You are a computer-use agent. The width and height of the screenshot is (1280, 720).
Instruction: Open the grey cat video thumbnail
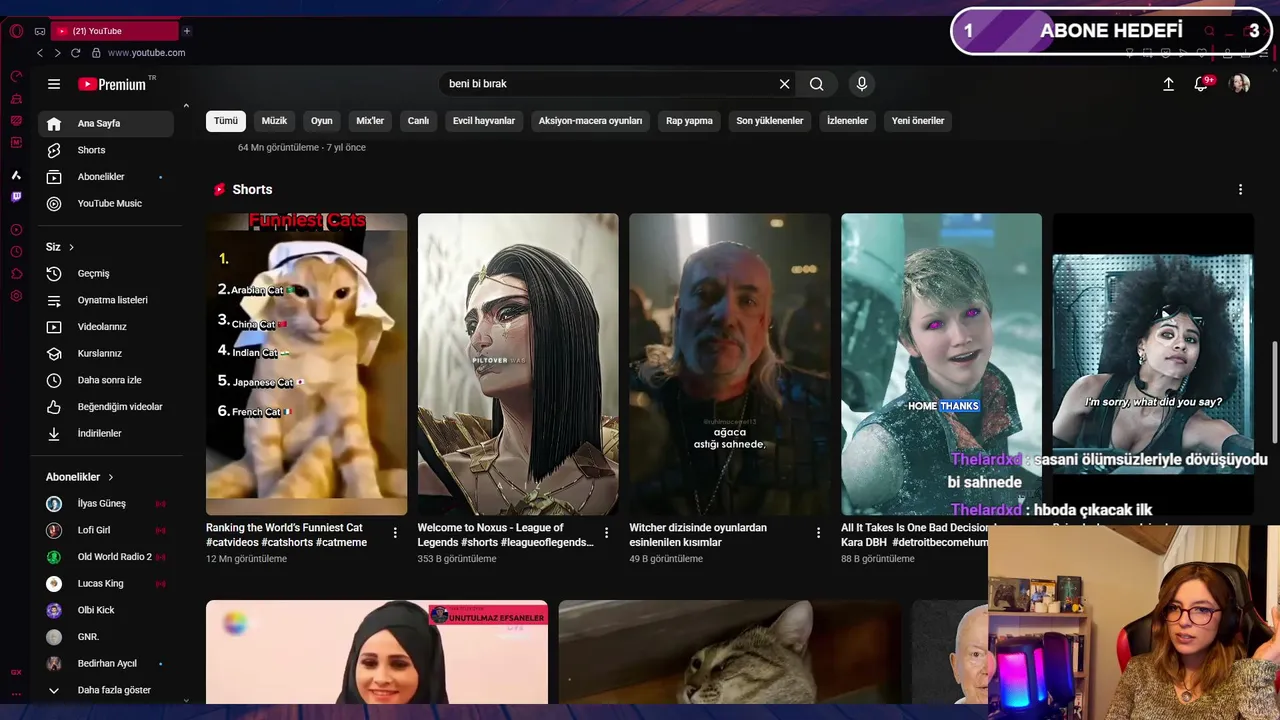[730, 652]
